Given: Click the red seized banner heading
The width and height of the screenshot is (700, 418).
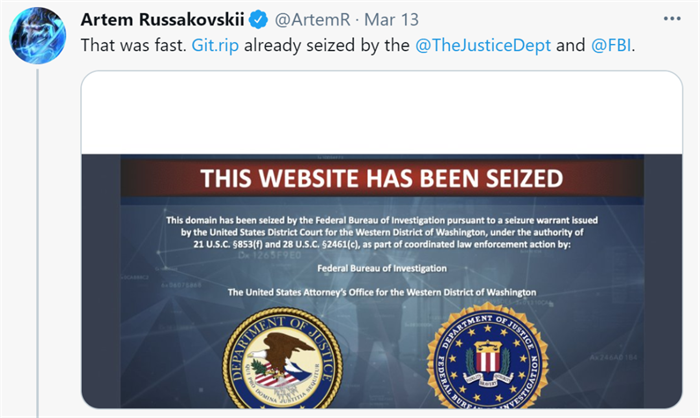Looking at the screenshot, I should tap(379, 179).
